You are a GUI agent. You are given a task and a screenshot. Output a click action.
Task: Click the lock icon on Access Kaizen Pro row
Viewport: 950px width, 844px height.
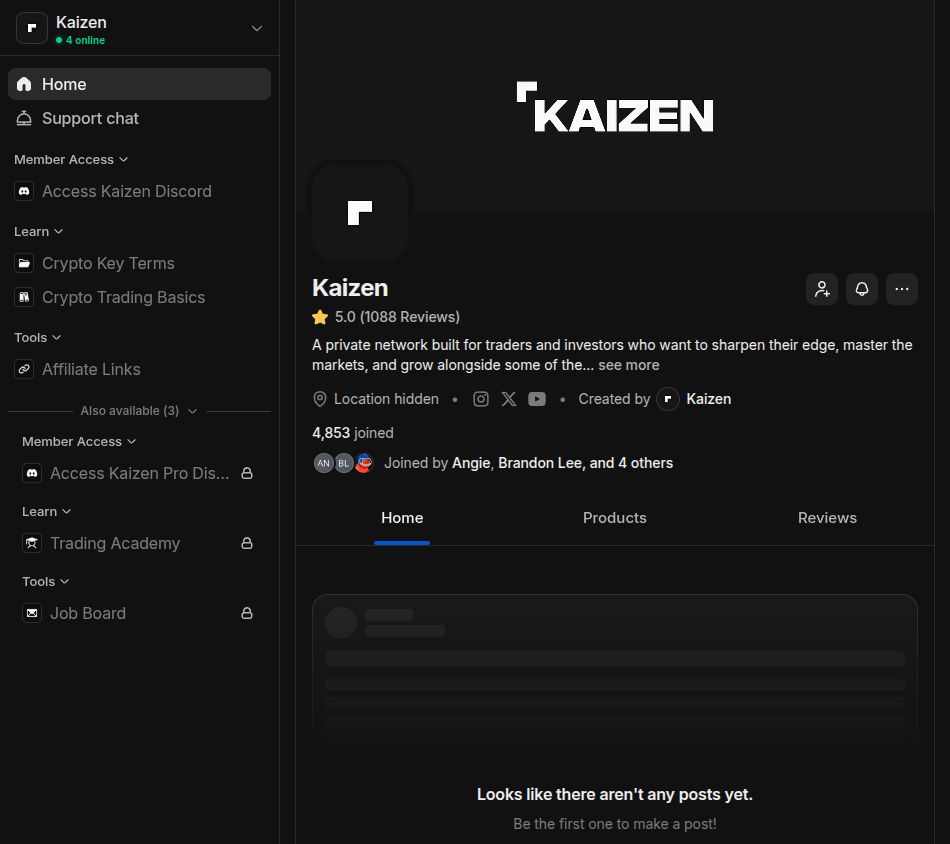[x=247, y=473]
